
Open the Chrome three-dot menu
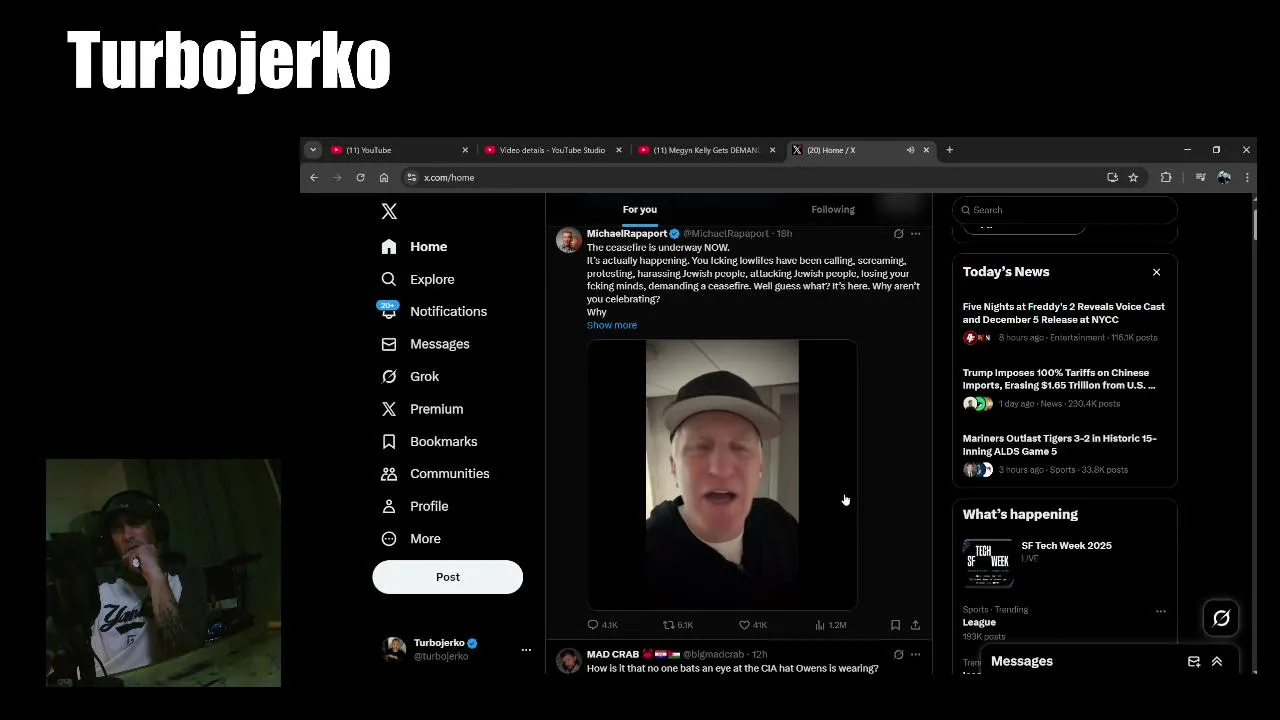pyautogui.click(x=1247, y=178)
